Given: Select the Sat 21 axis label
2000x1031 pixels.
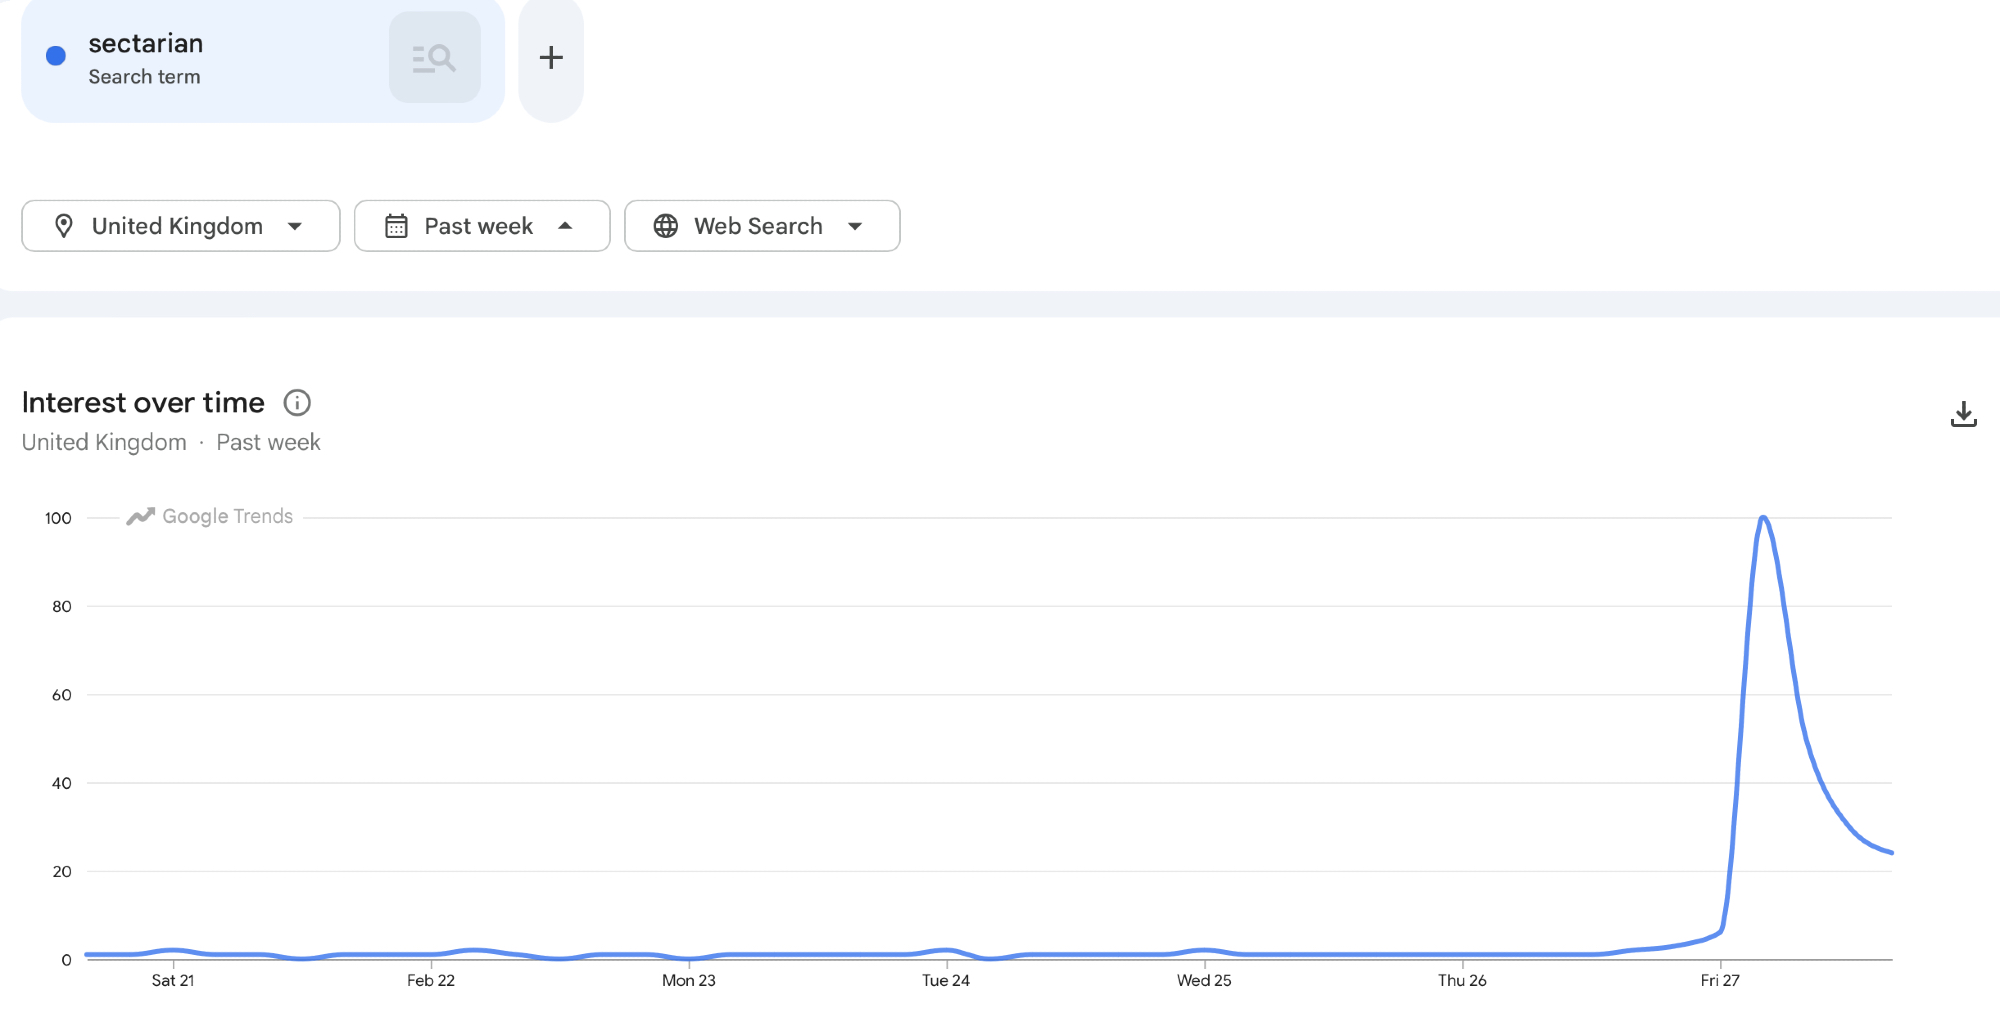Looking at the screenshot, I should point(173,980).
